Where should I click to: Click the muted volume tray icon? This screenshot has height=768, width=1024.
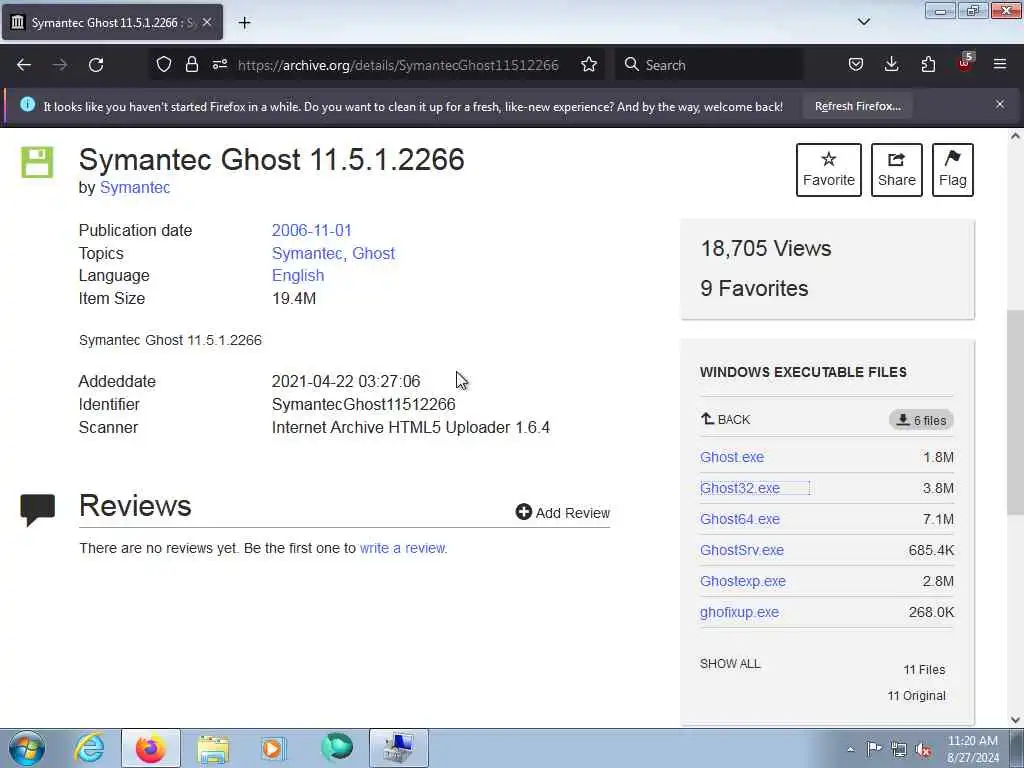tap(923, 749)
